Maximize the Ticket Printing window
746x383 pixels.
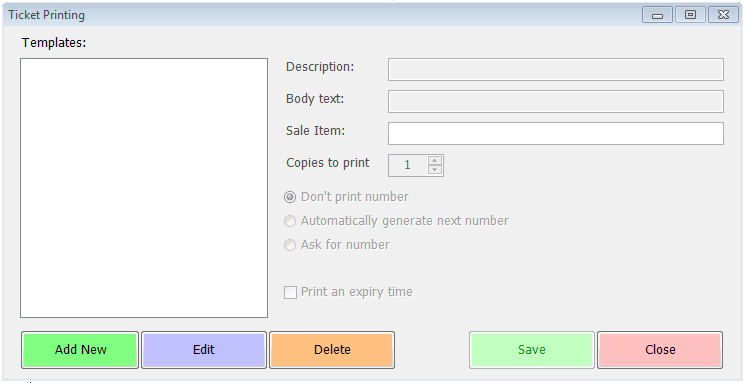[690, 15]
